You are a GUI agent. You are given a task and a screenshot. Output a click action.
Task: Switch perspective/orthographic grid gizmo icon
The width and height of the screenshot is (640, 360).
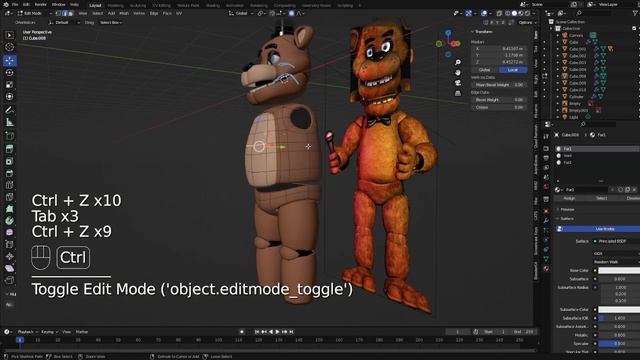(x=458, y=93)
